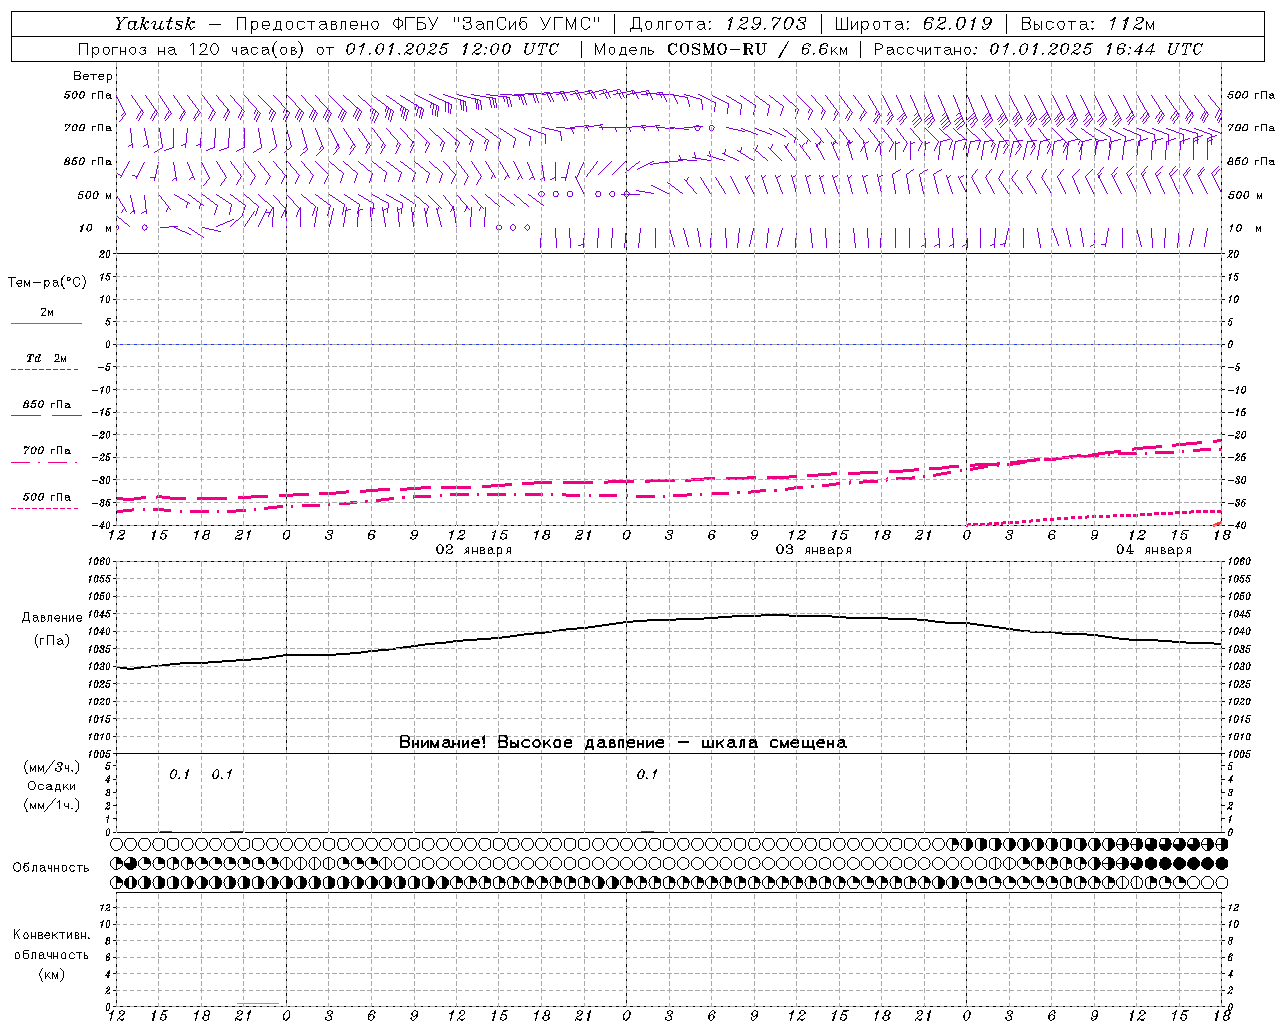Select the 500 гПа temperature legend entry
The image size is (1280, 1024).
pos(46,496)
